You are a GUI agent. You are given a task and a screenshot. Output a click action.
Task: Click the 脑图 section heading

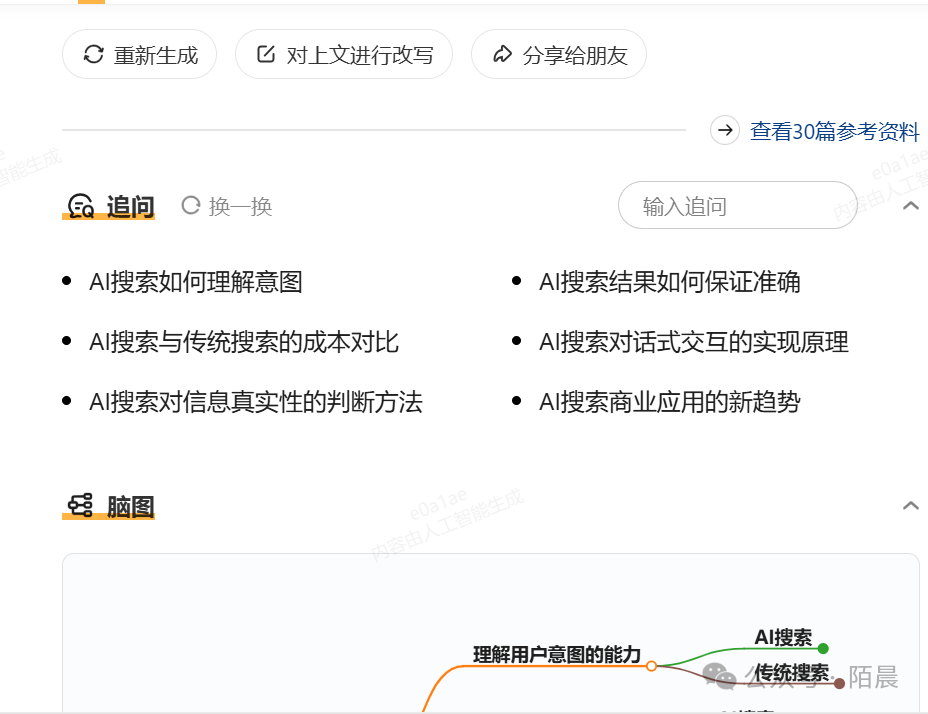coord(130,507)
